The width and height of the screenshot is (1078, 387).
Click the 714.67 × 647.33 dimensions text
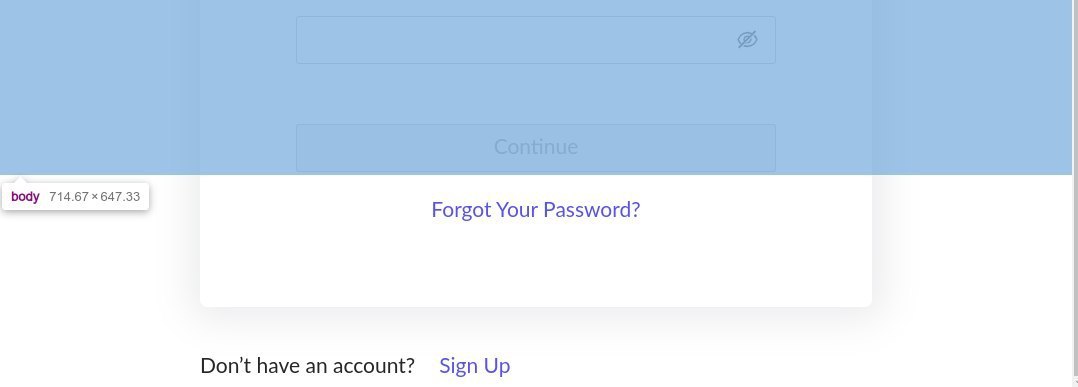(95, 197)
